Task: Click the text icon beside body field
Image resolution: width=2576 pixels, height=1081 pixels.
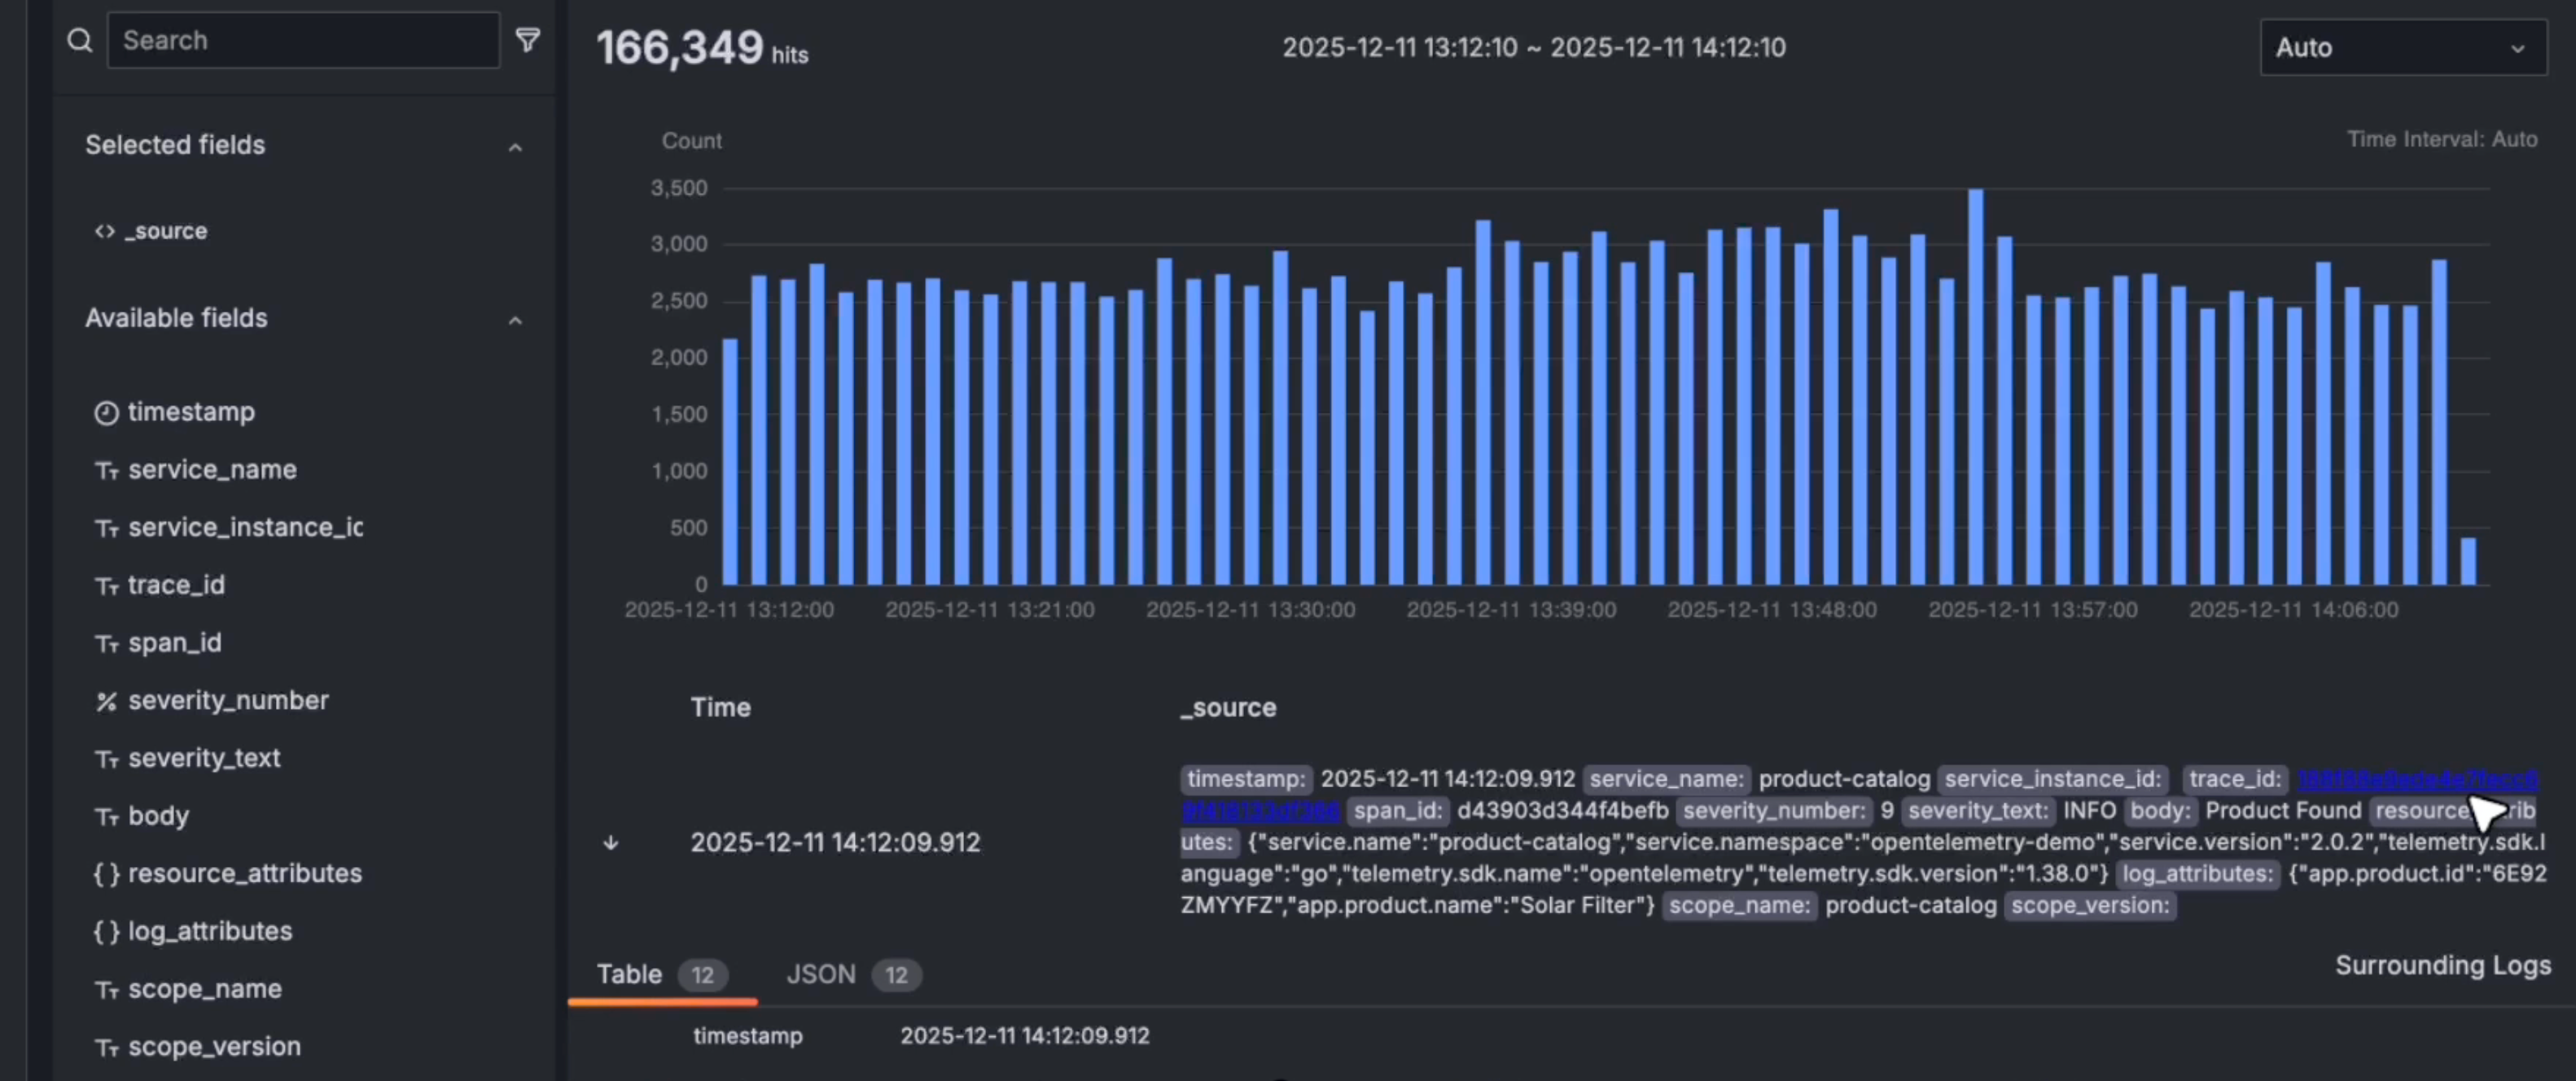Action: [107, 816]
